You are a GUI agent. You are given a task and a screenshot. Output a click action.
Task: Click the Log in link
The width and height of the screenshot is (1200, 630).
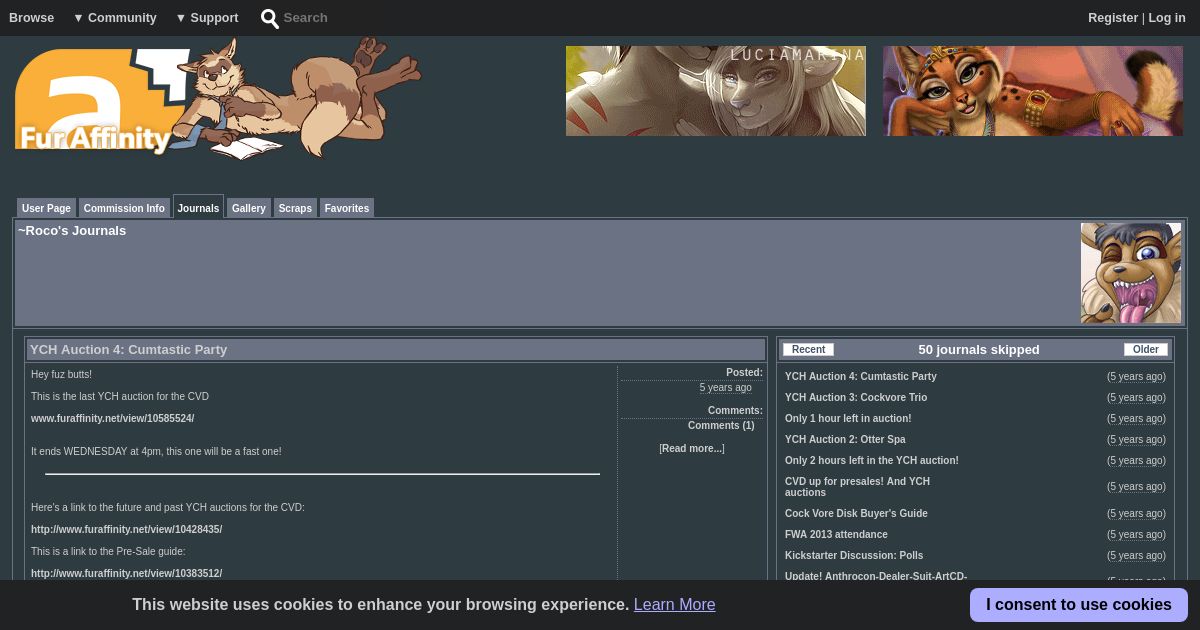(x=1167, y=18)
